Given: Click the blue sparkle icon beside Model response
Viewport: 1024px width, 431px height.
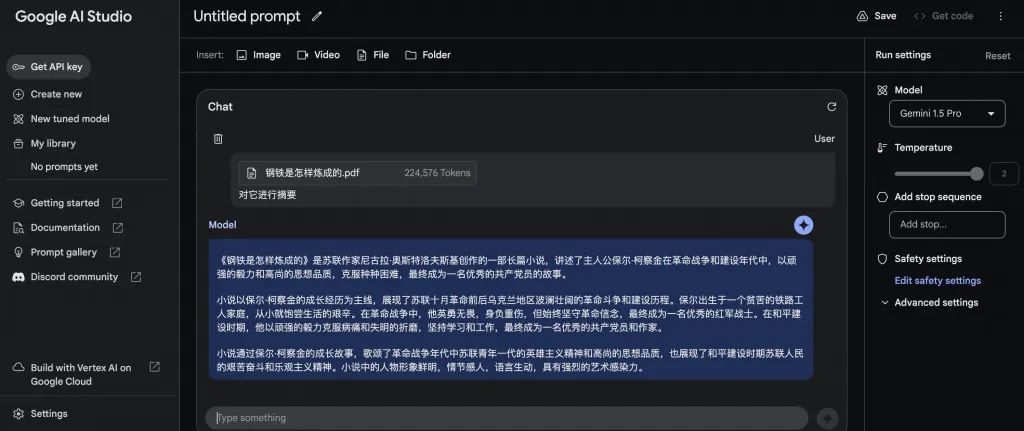Looking at the screenshot, I should coord(803,225).
